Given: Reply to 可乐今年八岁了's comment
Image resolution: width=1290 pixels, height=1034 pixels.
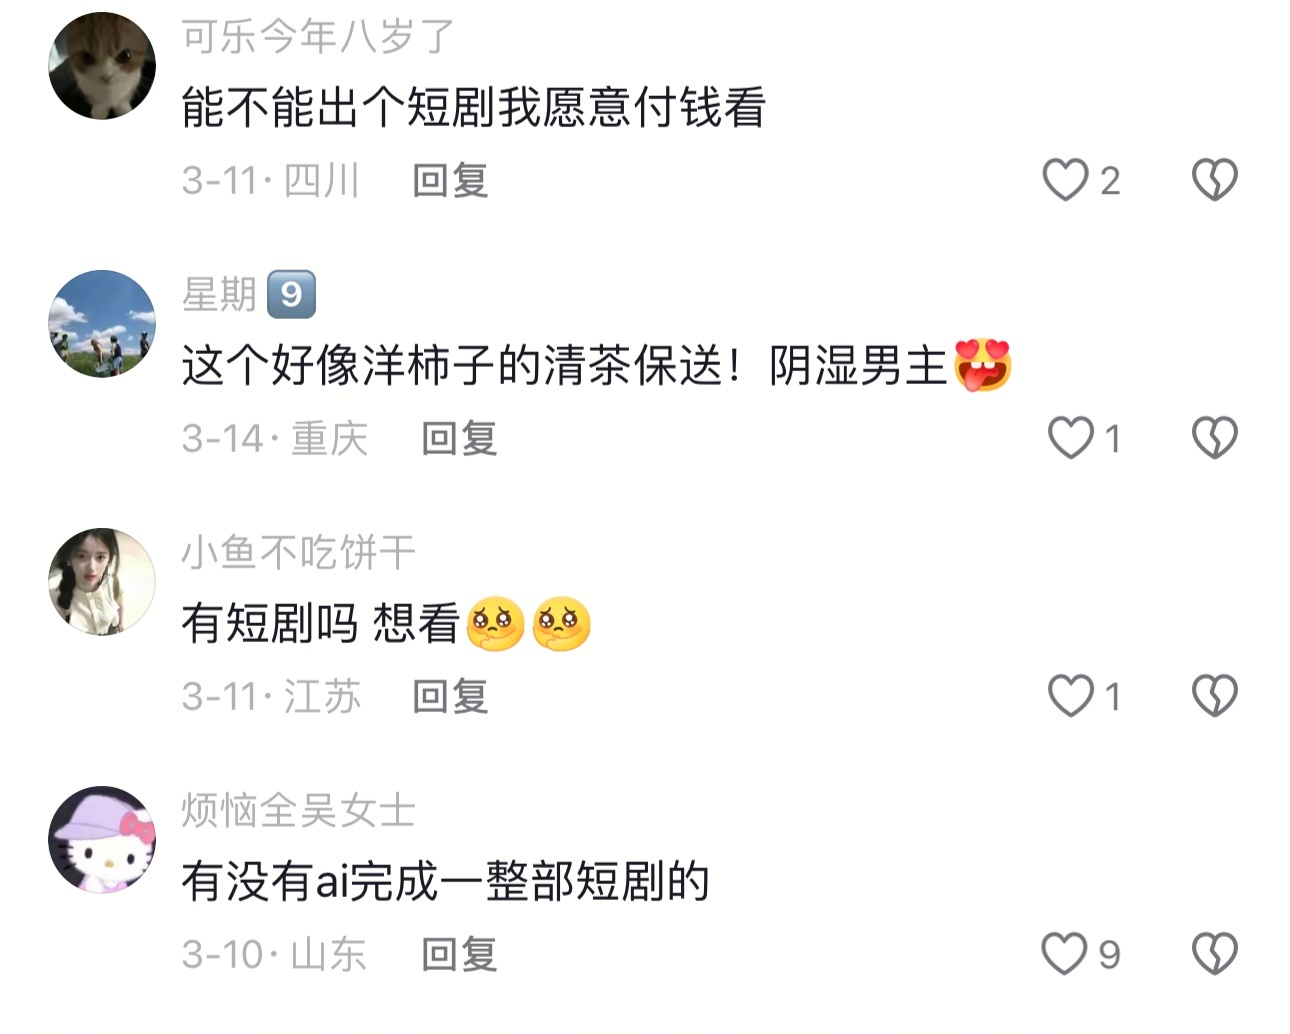Looking at the screenshot, I should pyautogui.click(x=450, y=181).
